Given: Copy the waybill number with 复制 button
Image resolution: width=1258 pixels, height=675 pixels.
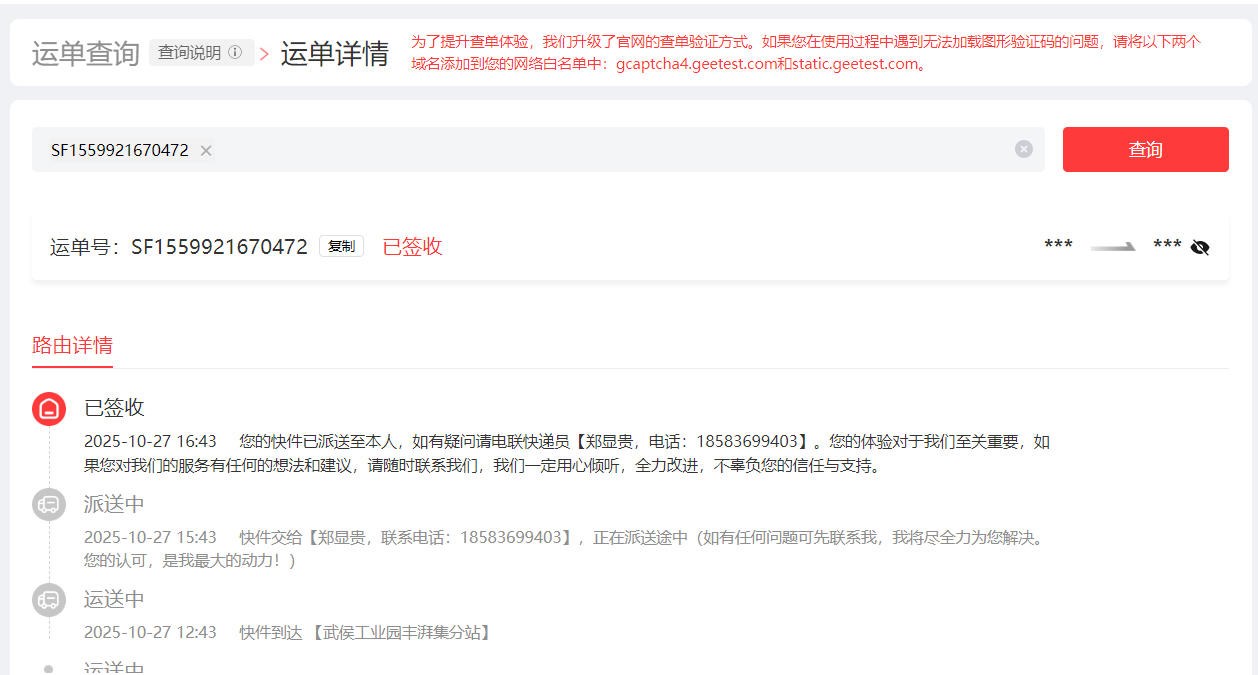Looking at the screenshot, I should pyautogui.click(x=341, y=246).
